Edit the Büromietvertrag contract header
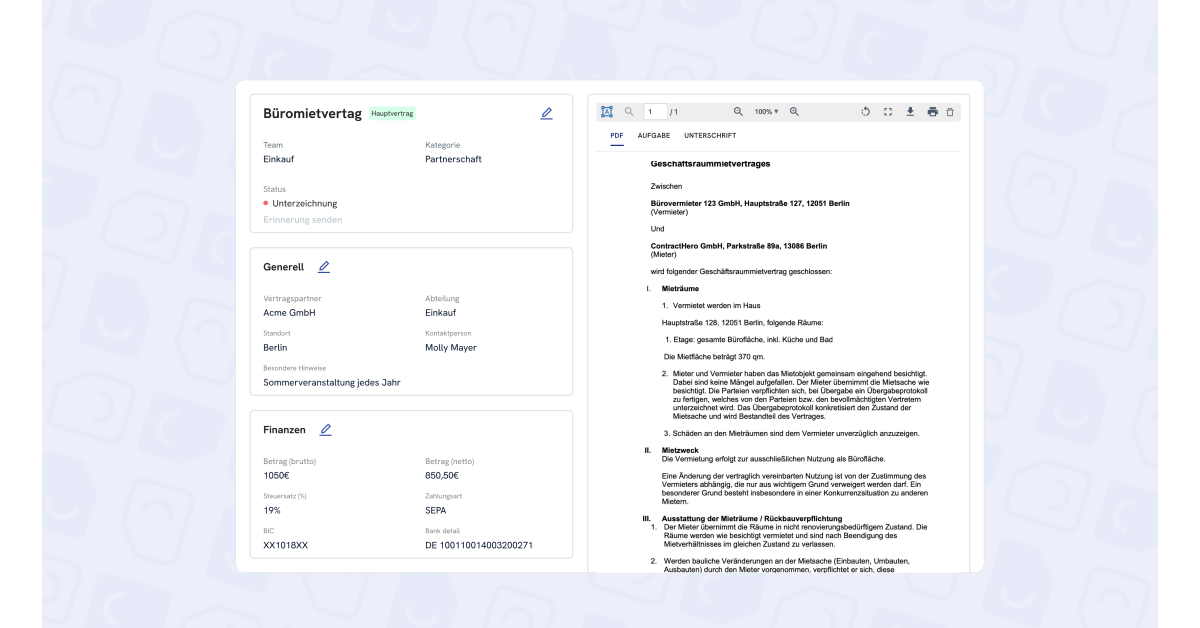 pyautogui.click(x=546, y=113)
